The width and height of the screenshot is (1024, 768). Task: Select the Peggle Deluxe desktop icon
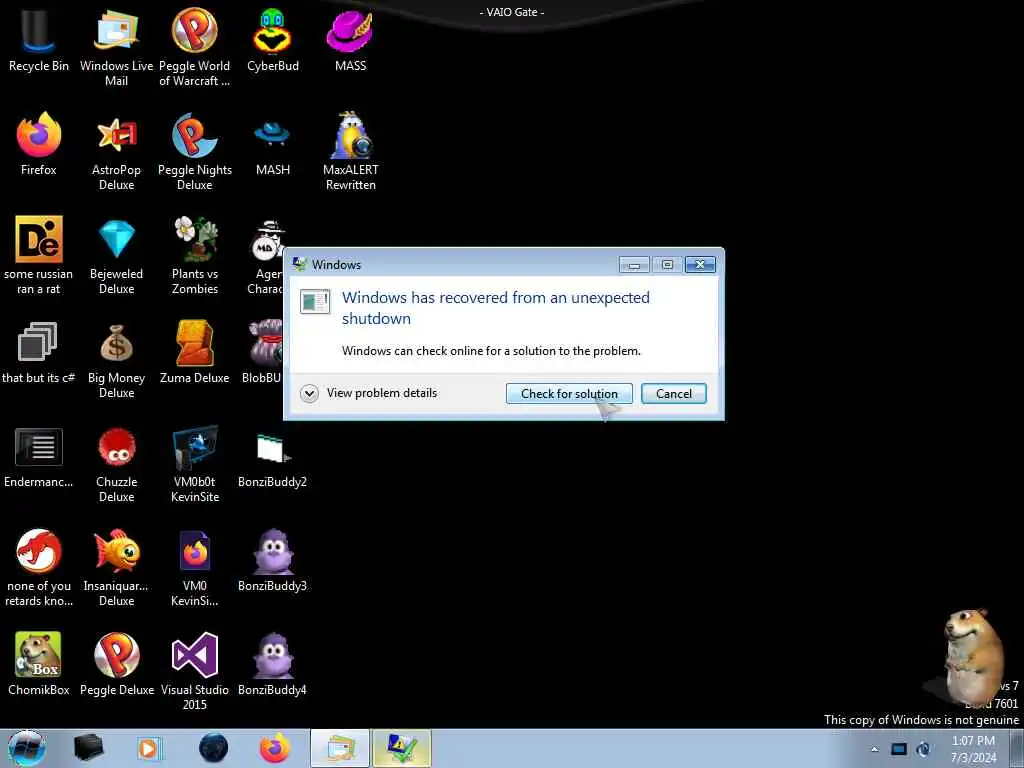(116, 665)
